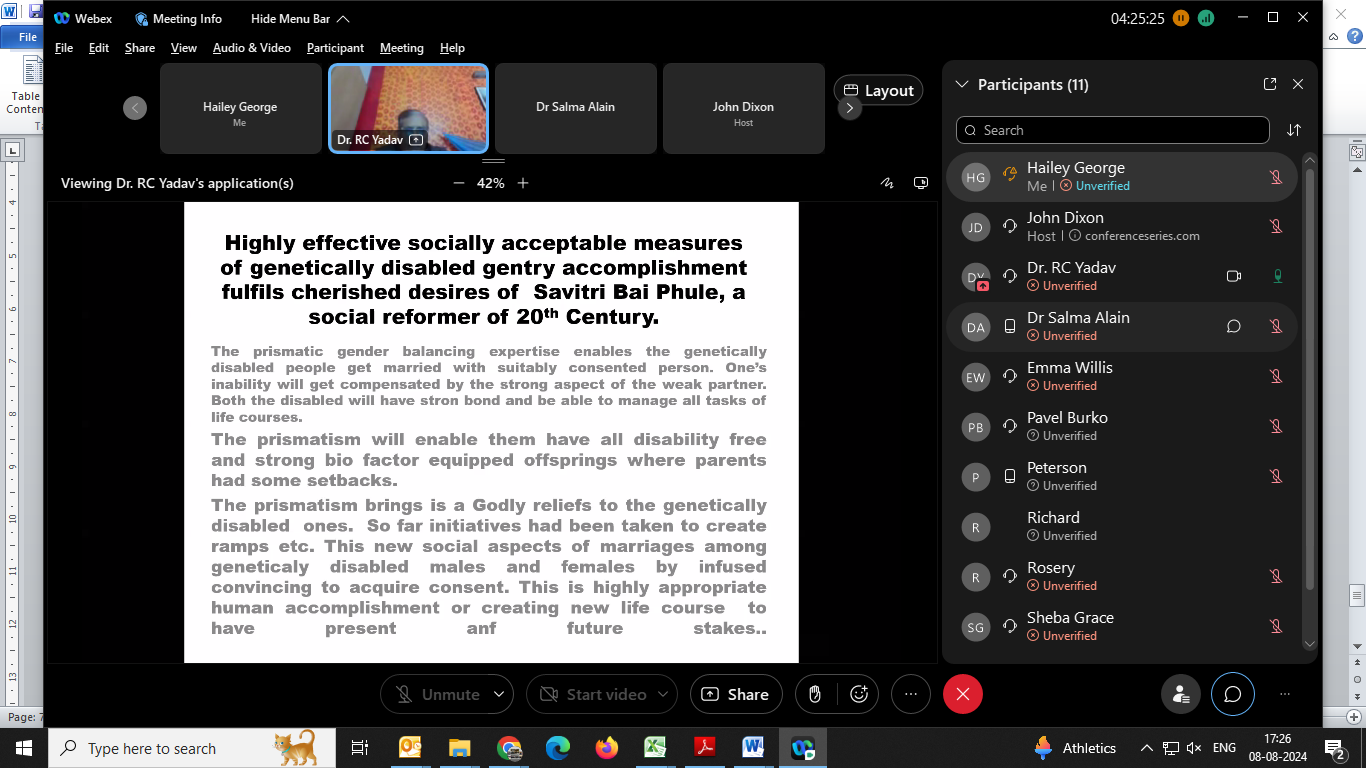Click the participants Search field
1366x768 pixels.
point(1112,130)
